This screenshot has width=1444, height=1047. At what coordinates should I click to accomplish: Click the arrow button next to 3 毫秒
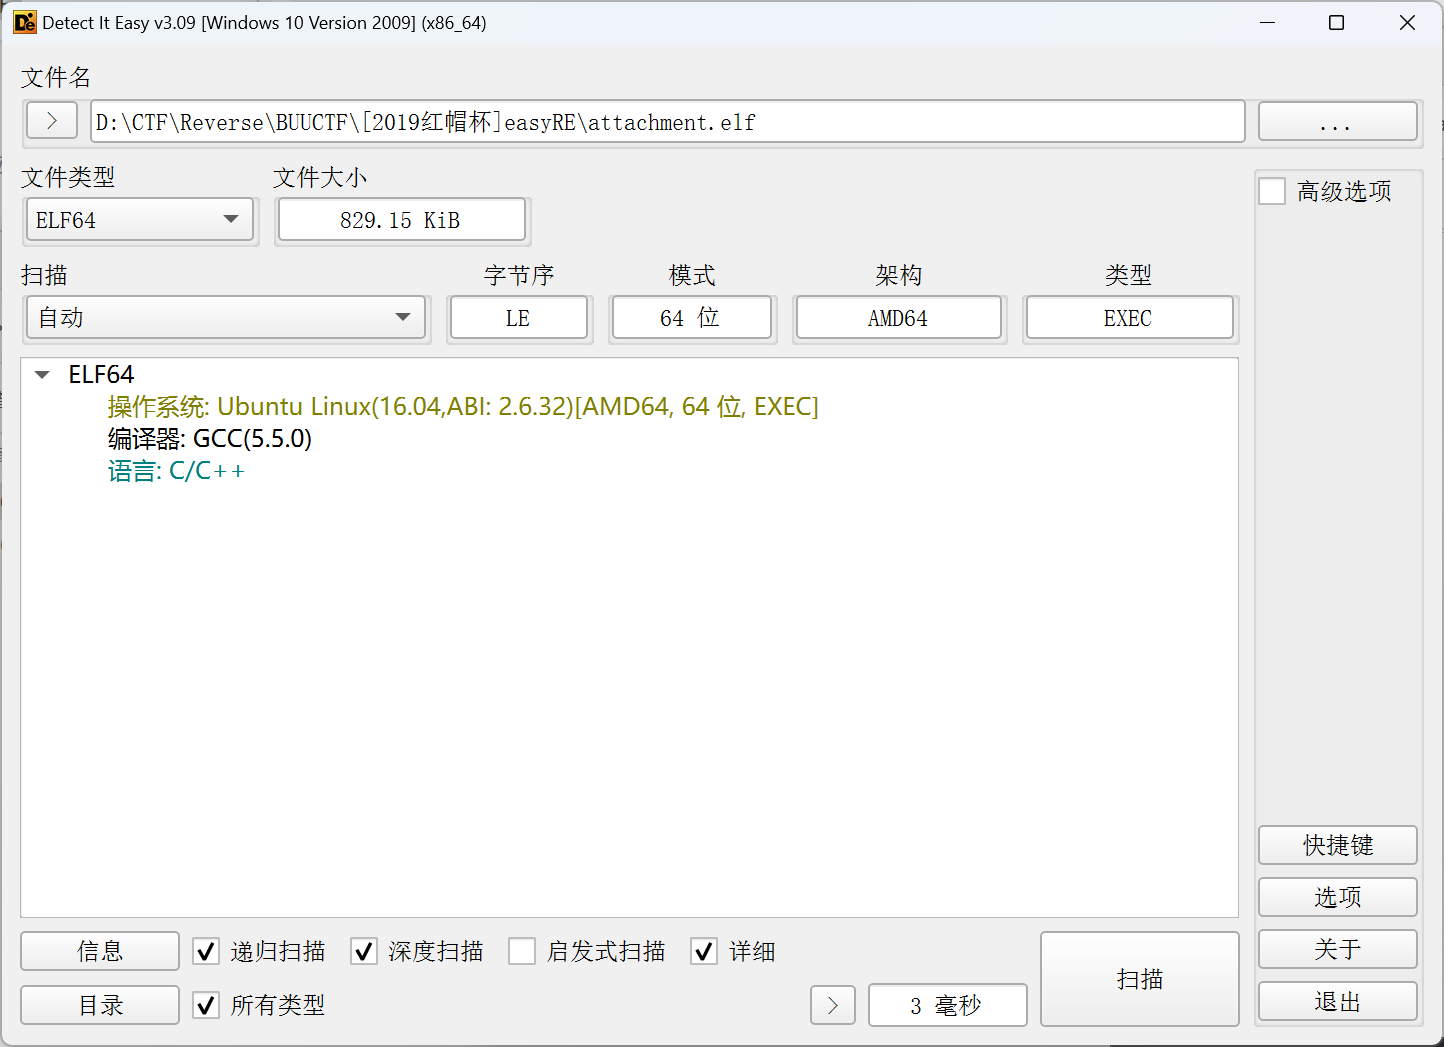[x=833, y=1005]
